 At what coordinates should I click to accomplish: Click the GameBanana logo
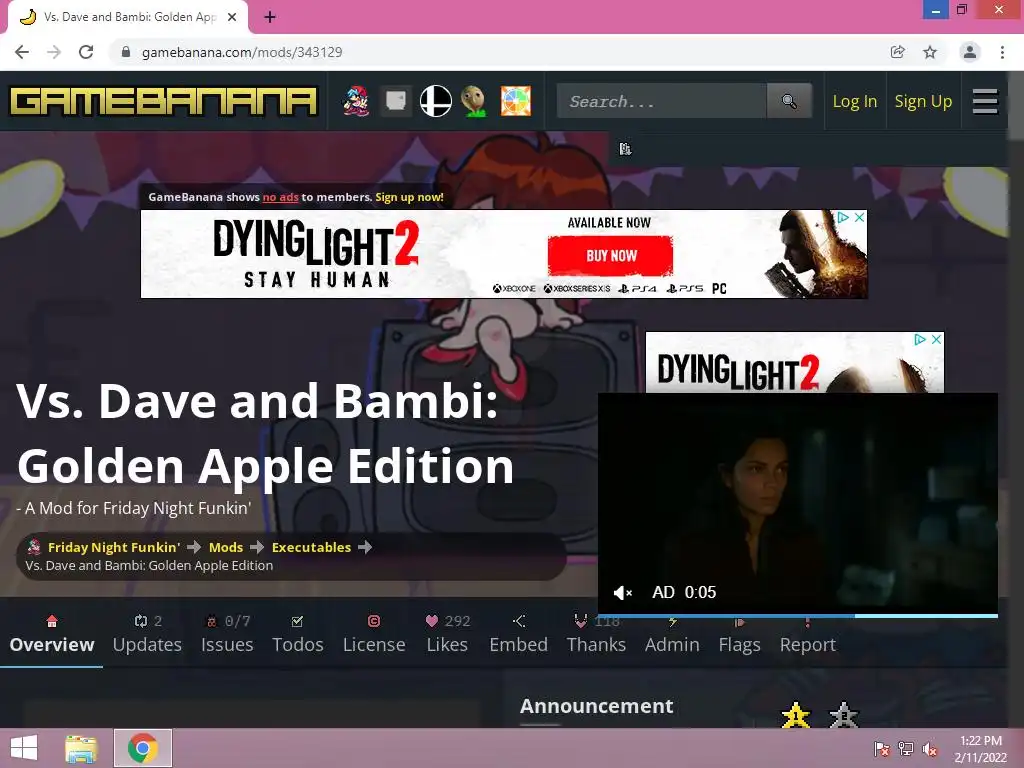tap(163, 101)
